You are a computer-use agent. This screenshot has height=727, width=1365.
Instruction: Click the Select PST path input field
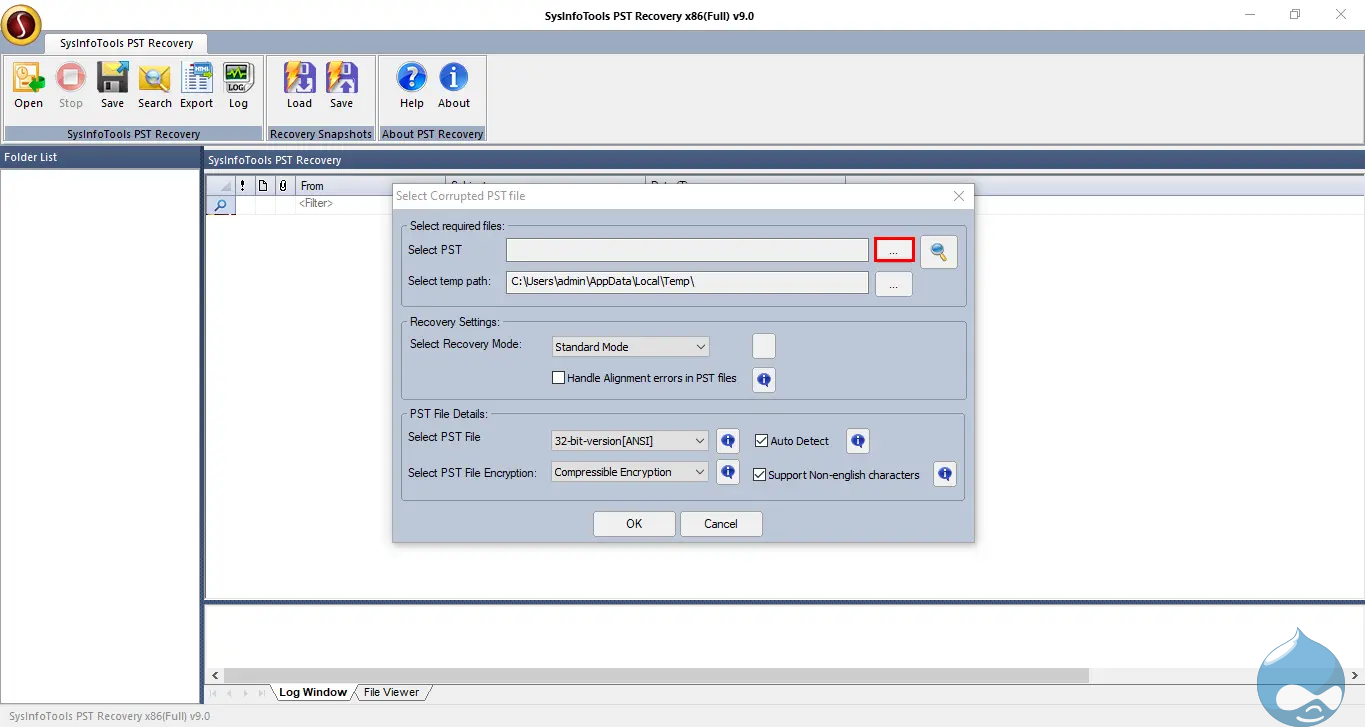pos(687,250)
